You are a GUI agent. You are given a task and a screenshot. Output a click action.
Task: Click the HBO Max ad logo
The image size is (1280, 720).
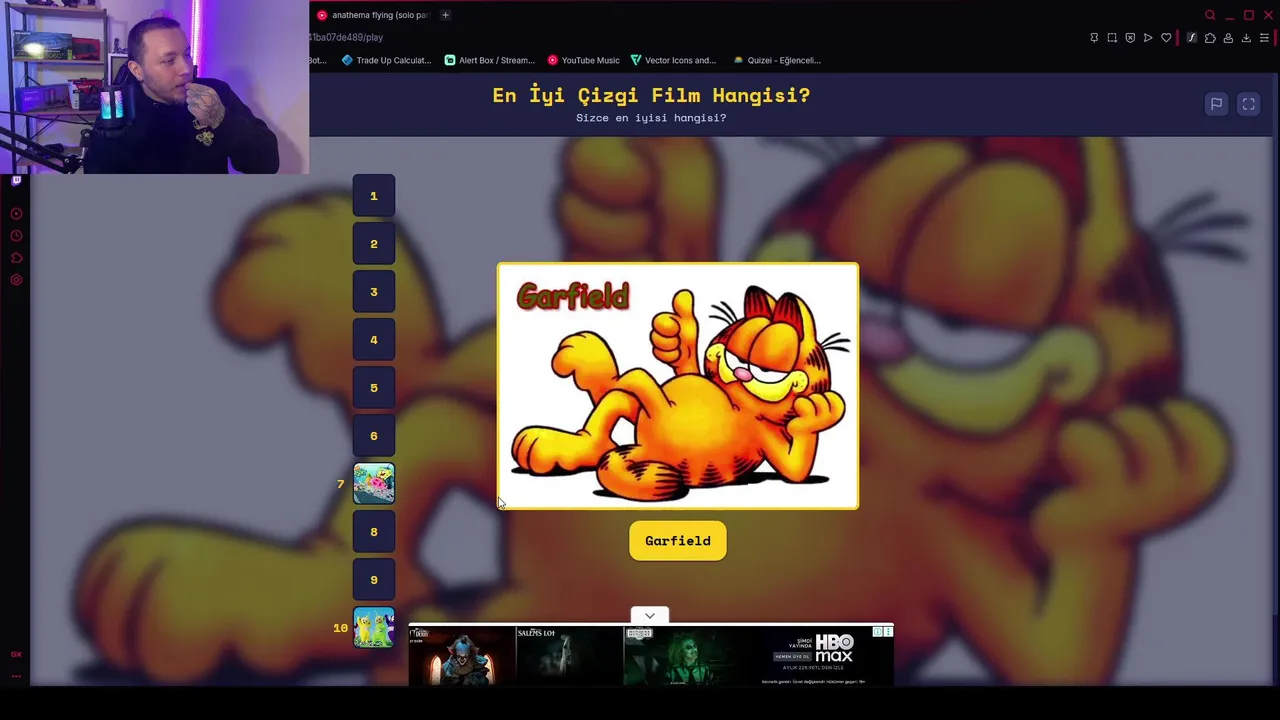[833, 648]
